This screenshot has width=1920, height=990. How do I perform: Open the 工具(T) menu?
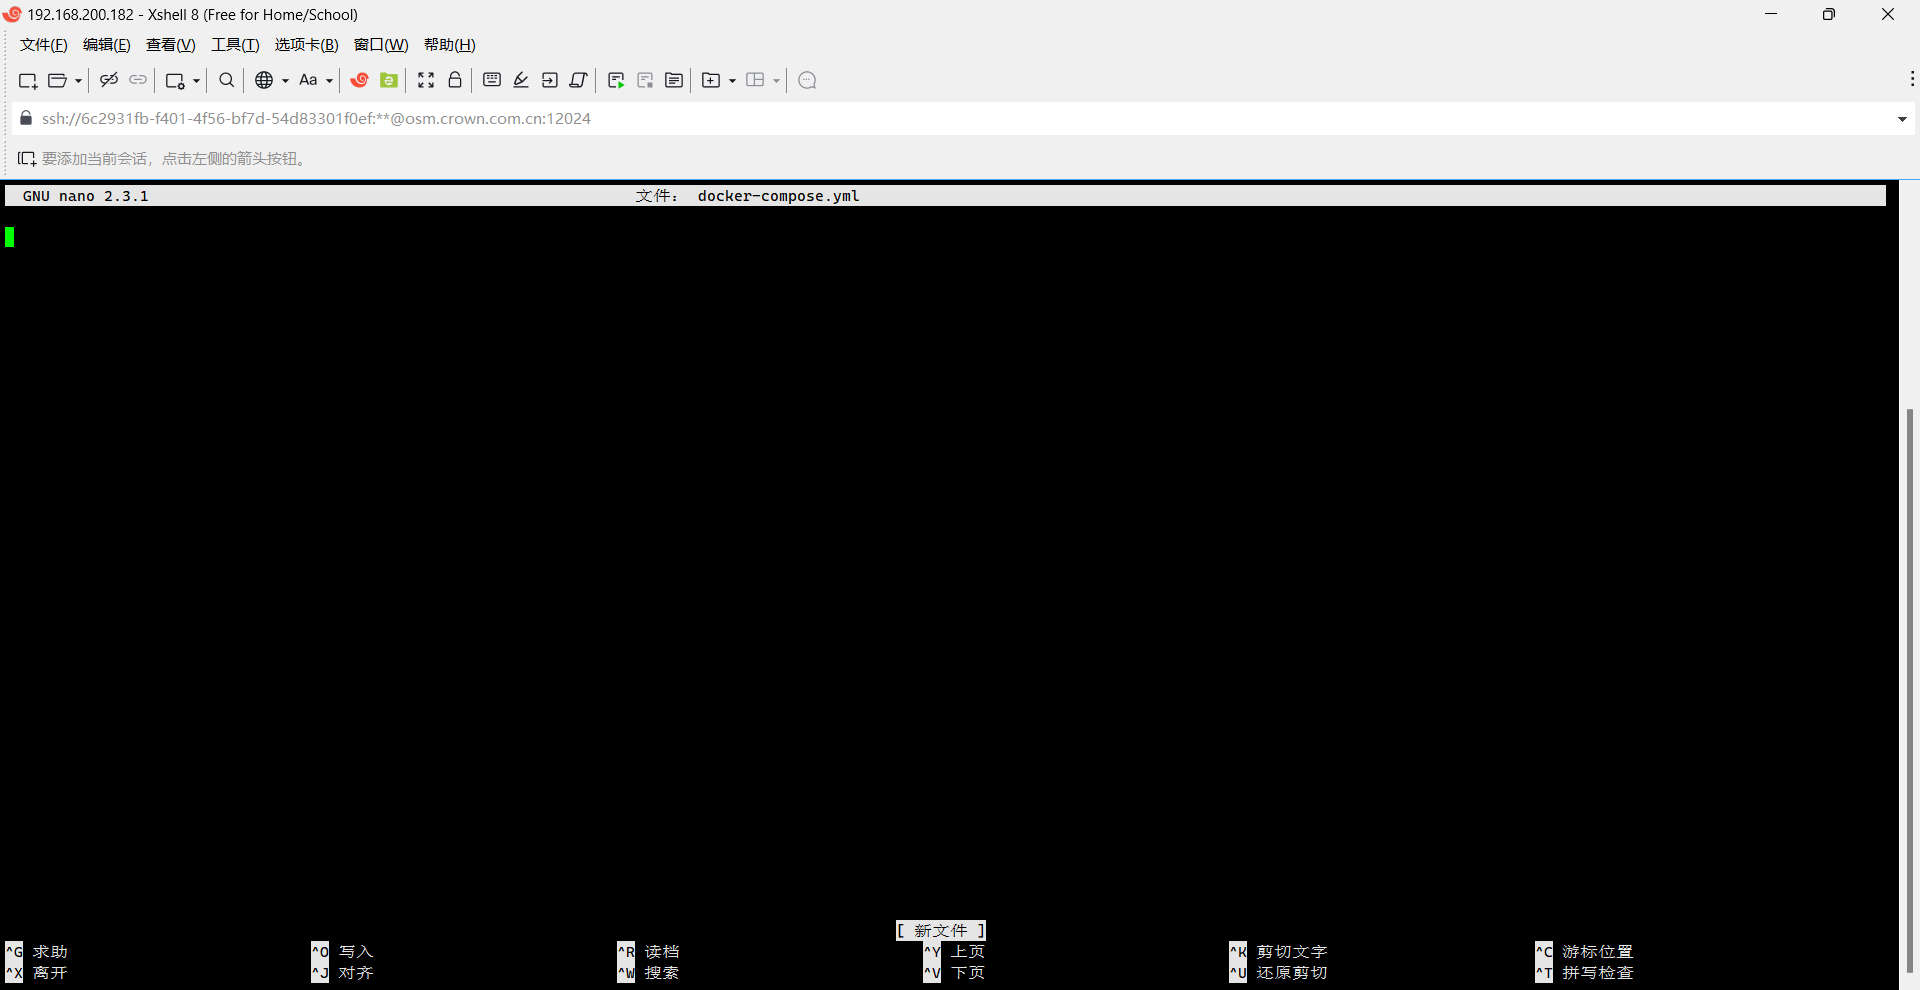(x=235, y=45)
